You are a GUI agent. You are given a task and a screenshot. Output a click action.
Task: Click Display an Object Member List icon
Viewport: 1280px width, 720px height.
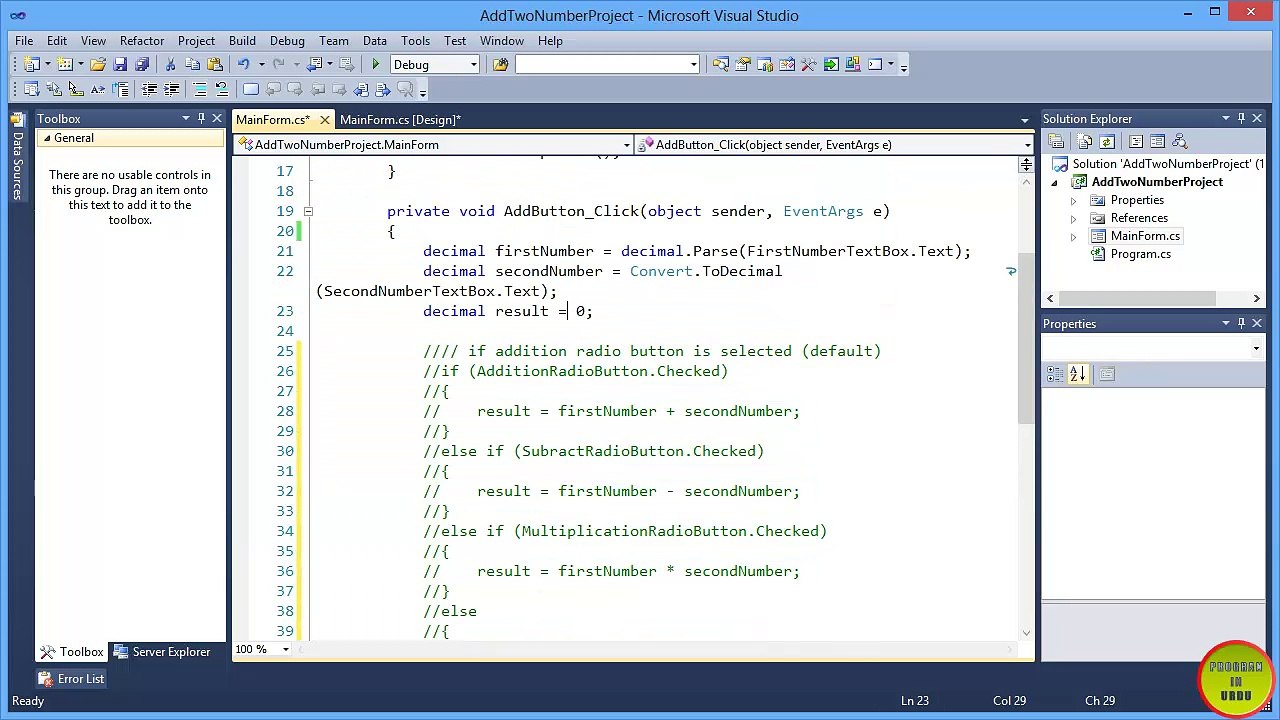click(x=31, y=89)
